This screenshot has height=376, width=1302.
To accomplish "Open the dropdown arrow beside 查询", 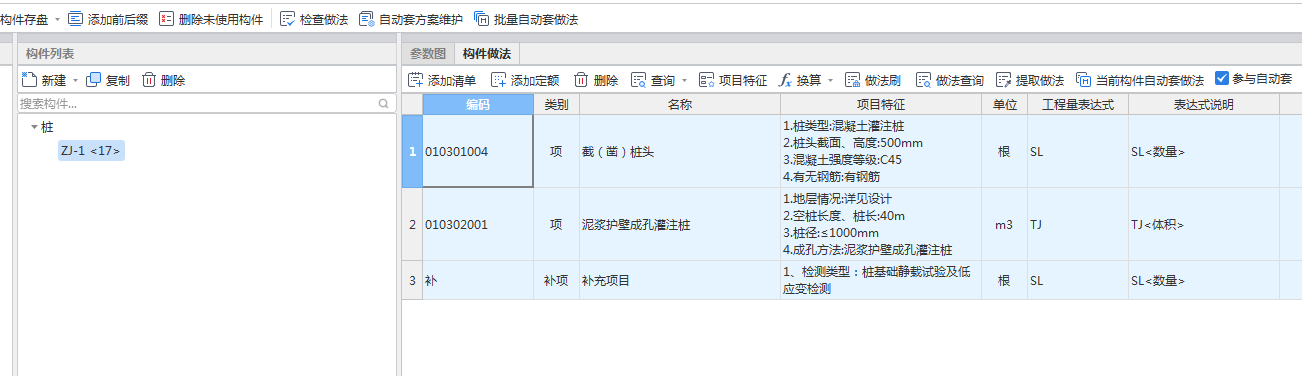I will tap(684, 81).
